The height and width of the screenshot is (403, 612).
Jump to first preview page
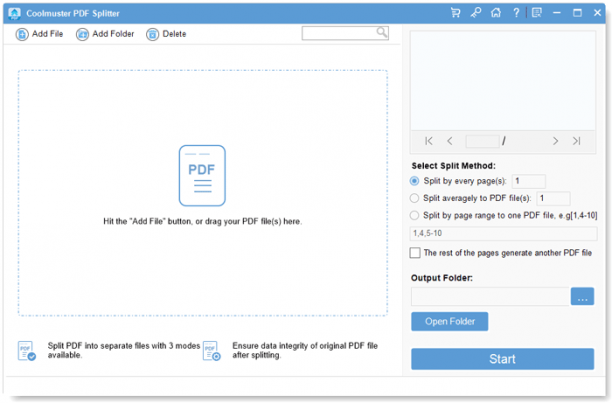coord(429,141)
